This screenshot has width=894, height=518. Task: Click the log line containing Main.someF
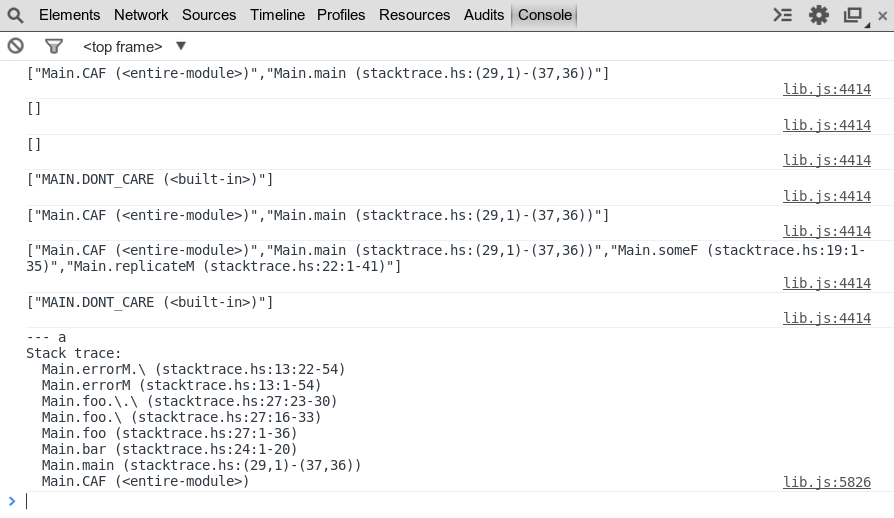(x=446, y=258)
